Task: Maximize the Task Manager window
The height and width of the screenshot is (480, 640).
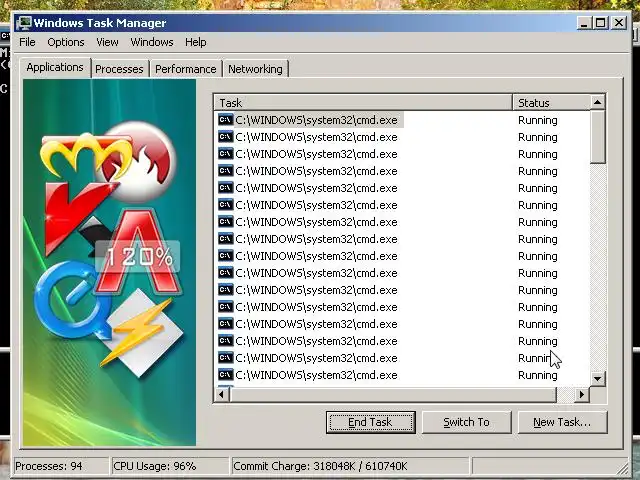Action: 600,23
